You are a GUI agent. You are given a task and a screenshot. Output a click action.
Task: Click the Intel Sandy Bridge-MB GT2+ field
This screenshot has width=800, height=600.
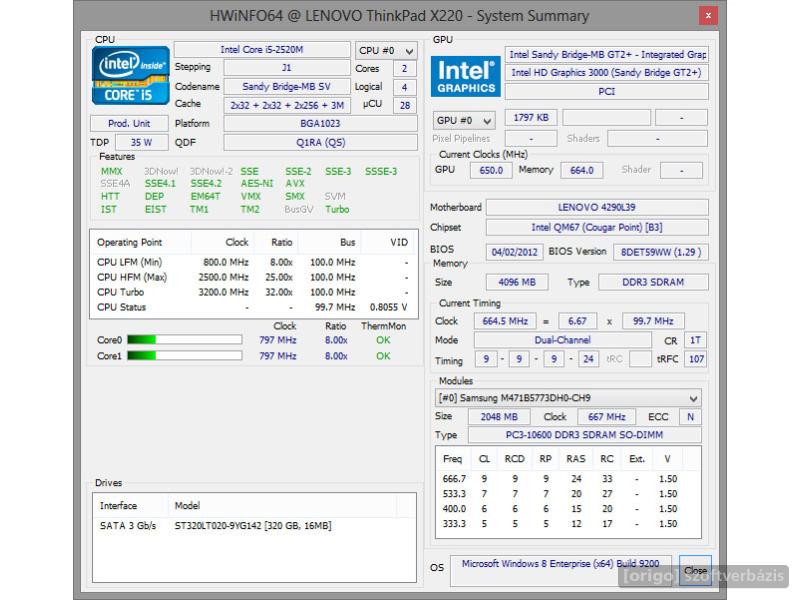click(x=607, y=55)
